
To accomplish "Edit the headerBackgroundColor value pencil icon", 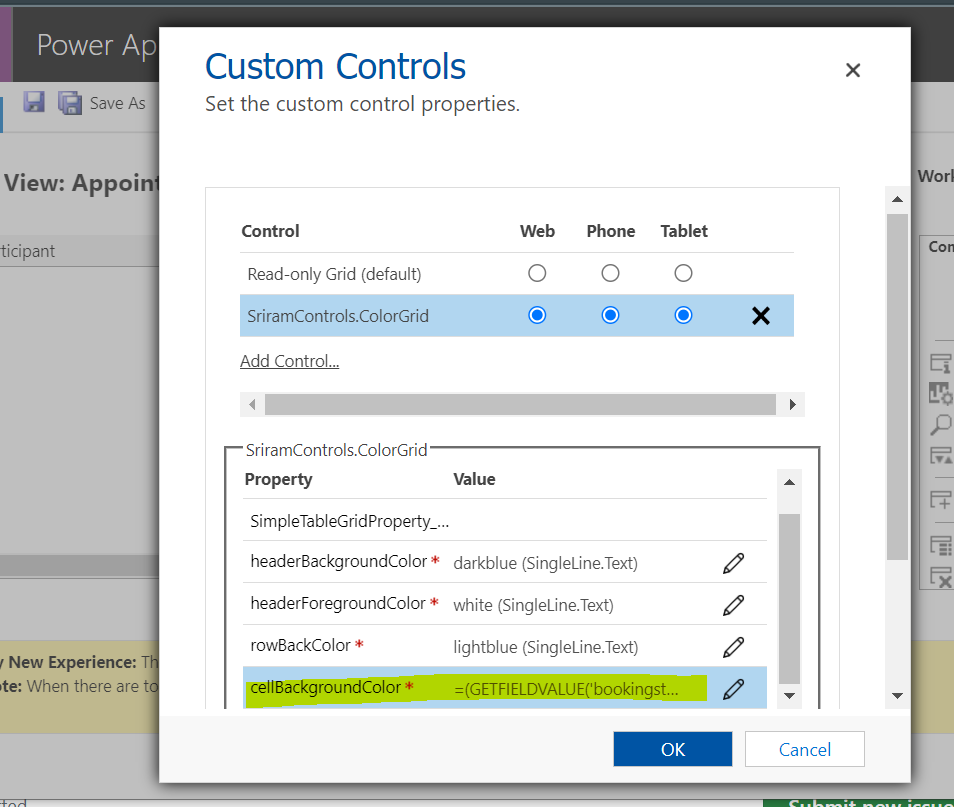I will point(733,563).
